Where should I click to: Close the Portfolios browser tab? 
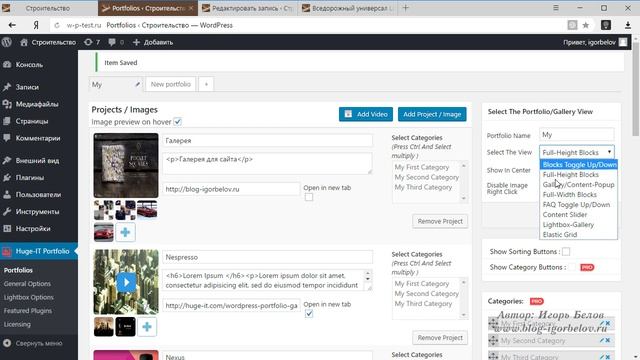pyautogui.click(x=191, y=8)
